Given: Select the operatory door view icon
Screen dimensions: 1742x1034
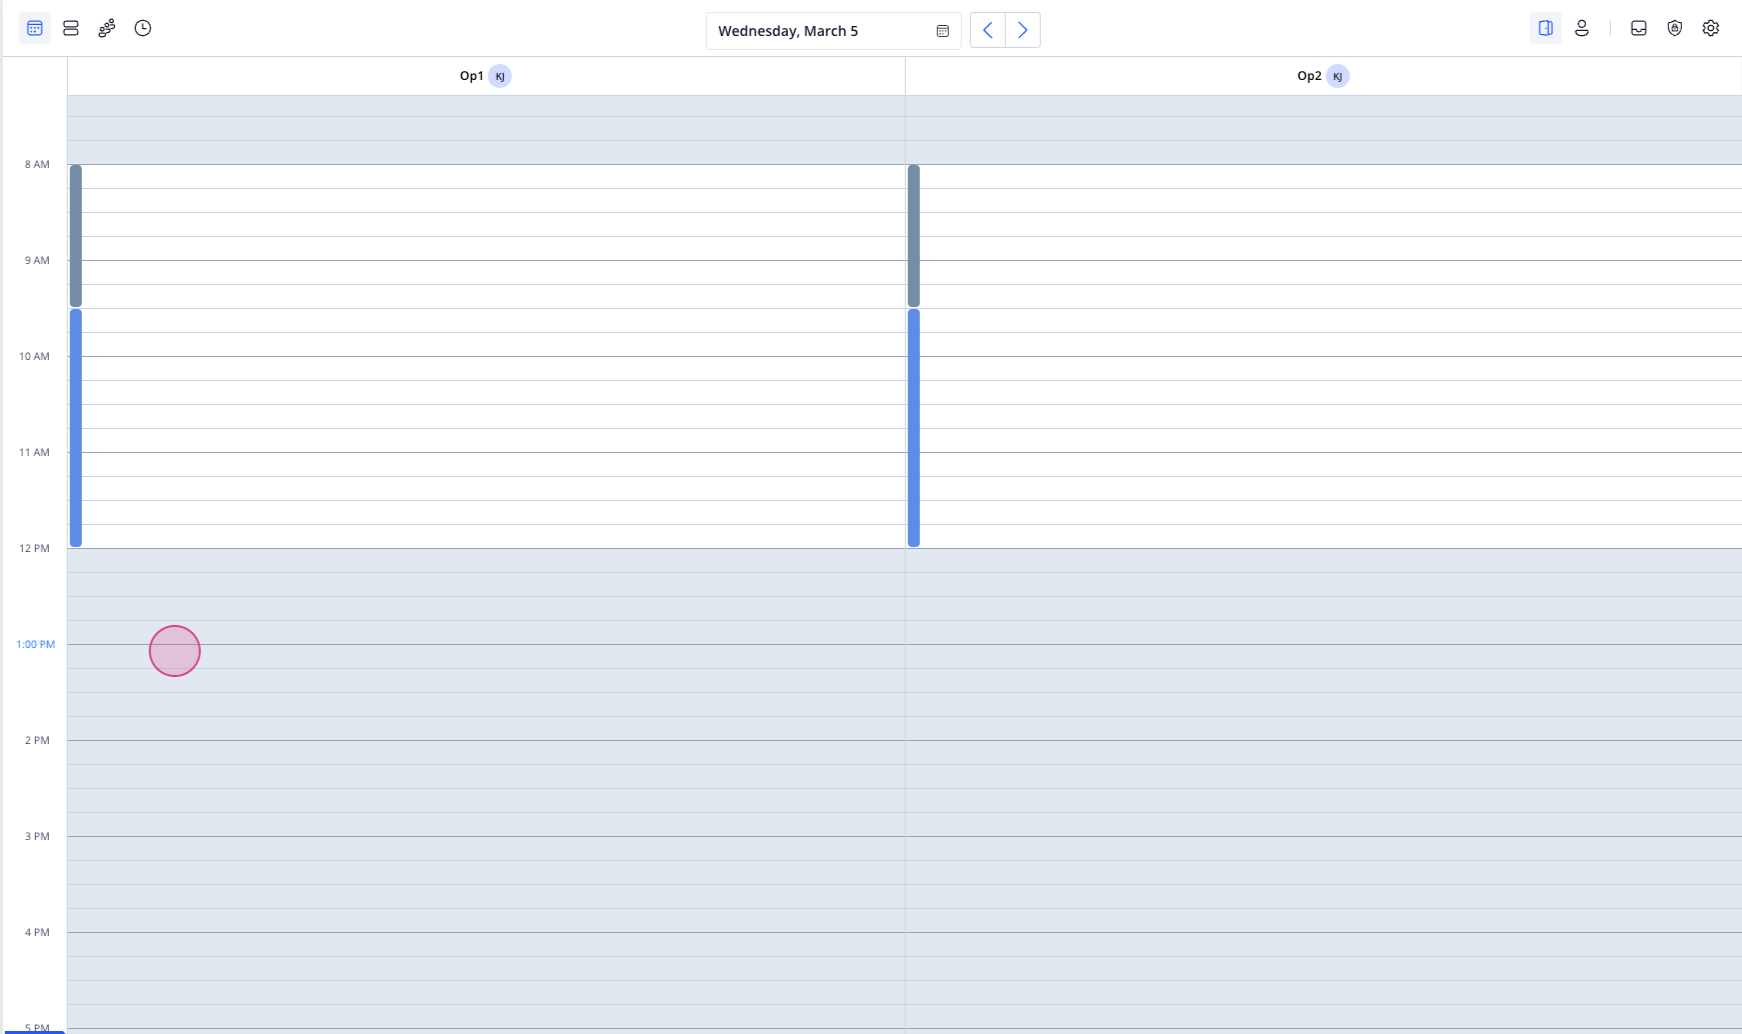Looking at the screenshot, I should pyautogui.click(x=1546, y=28).
